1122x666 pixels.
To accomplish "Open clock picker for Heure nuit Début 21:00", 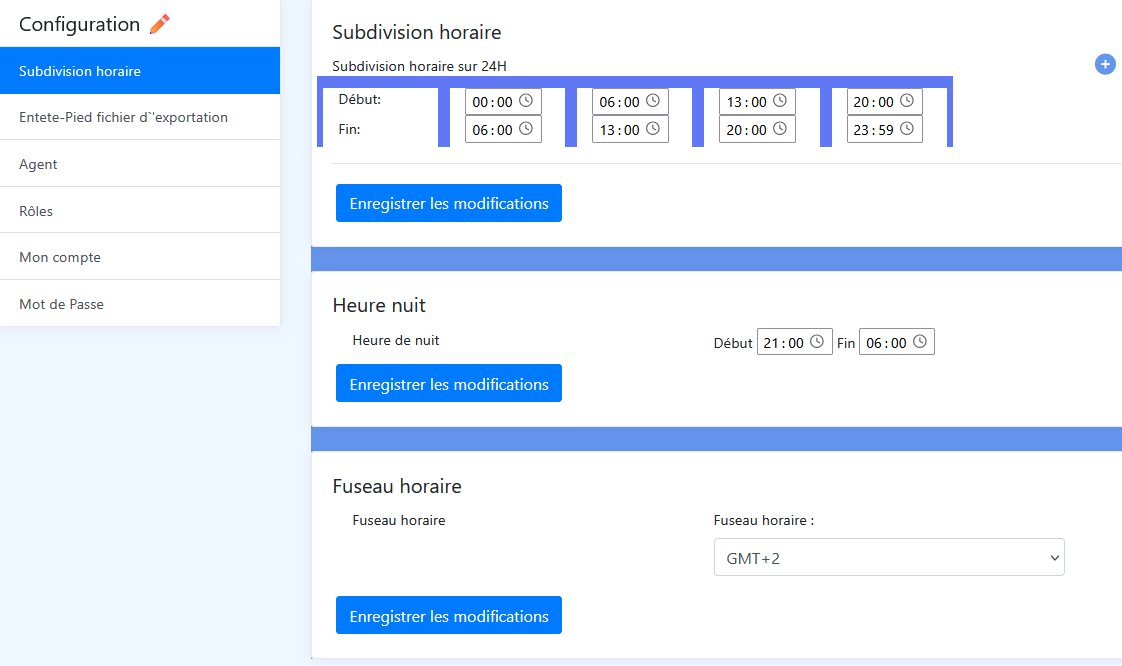I will tap(816, 342).
